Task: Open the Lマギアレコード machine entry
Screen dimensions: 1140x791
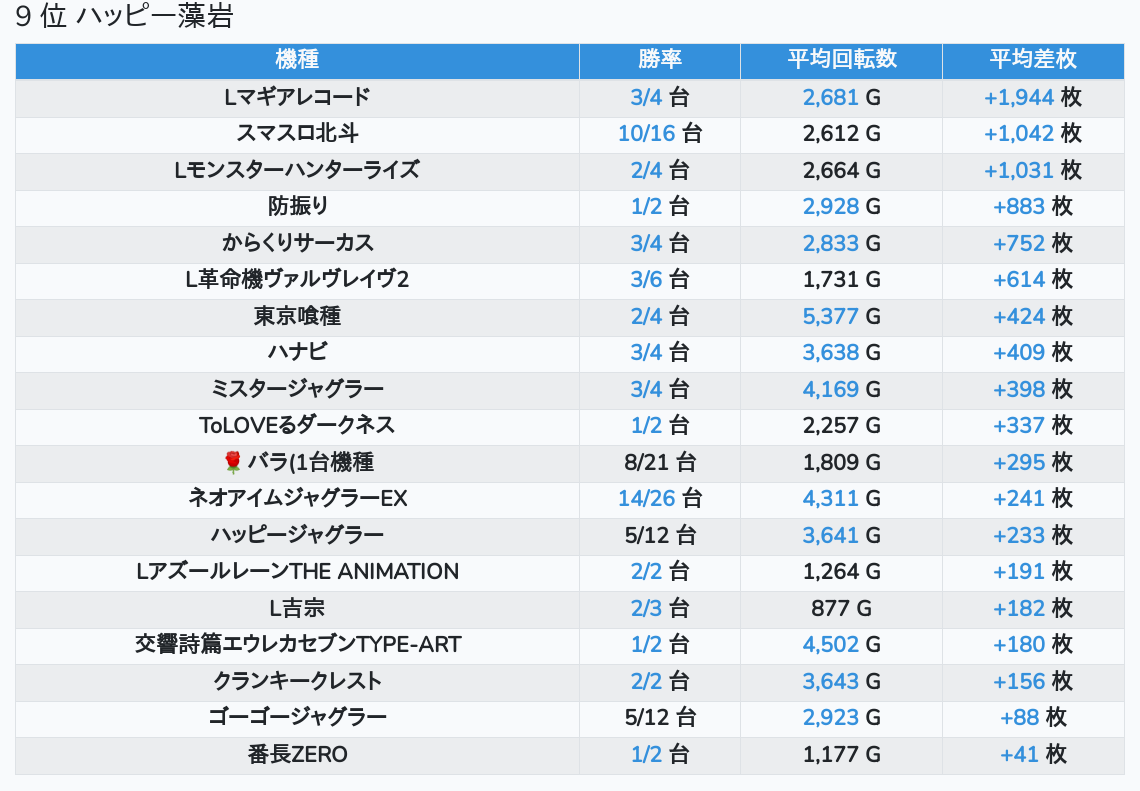Action: [x=297, y=97]
